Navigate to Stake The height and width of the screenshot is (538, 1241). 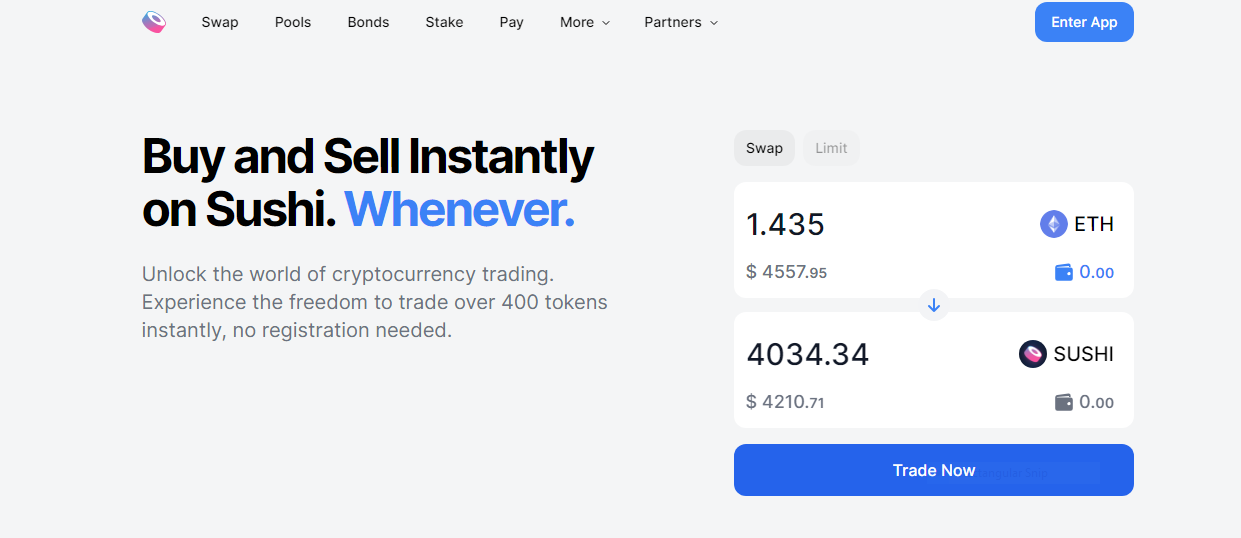[444, 22]
